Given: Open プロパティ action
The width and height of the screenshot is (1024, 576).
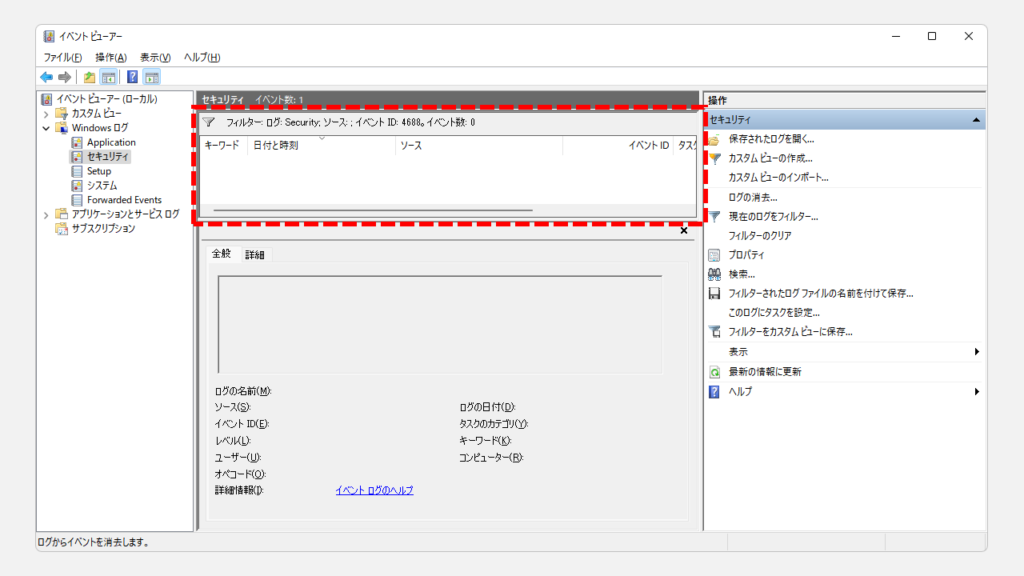Looking at the screenshot, I should pyautogui.click(x=746, y=255).
